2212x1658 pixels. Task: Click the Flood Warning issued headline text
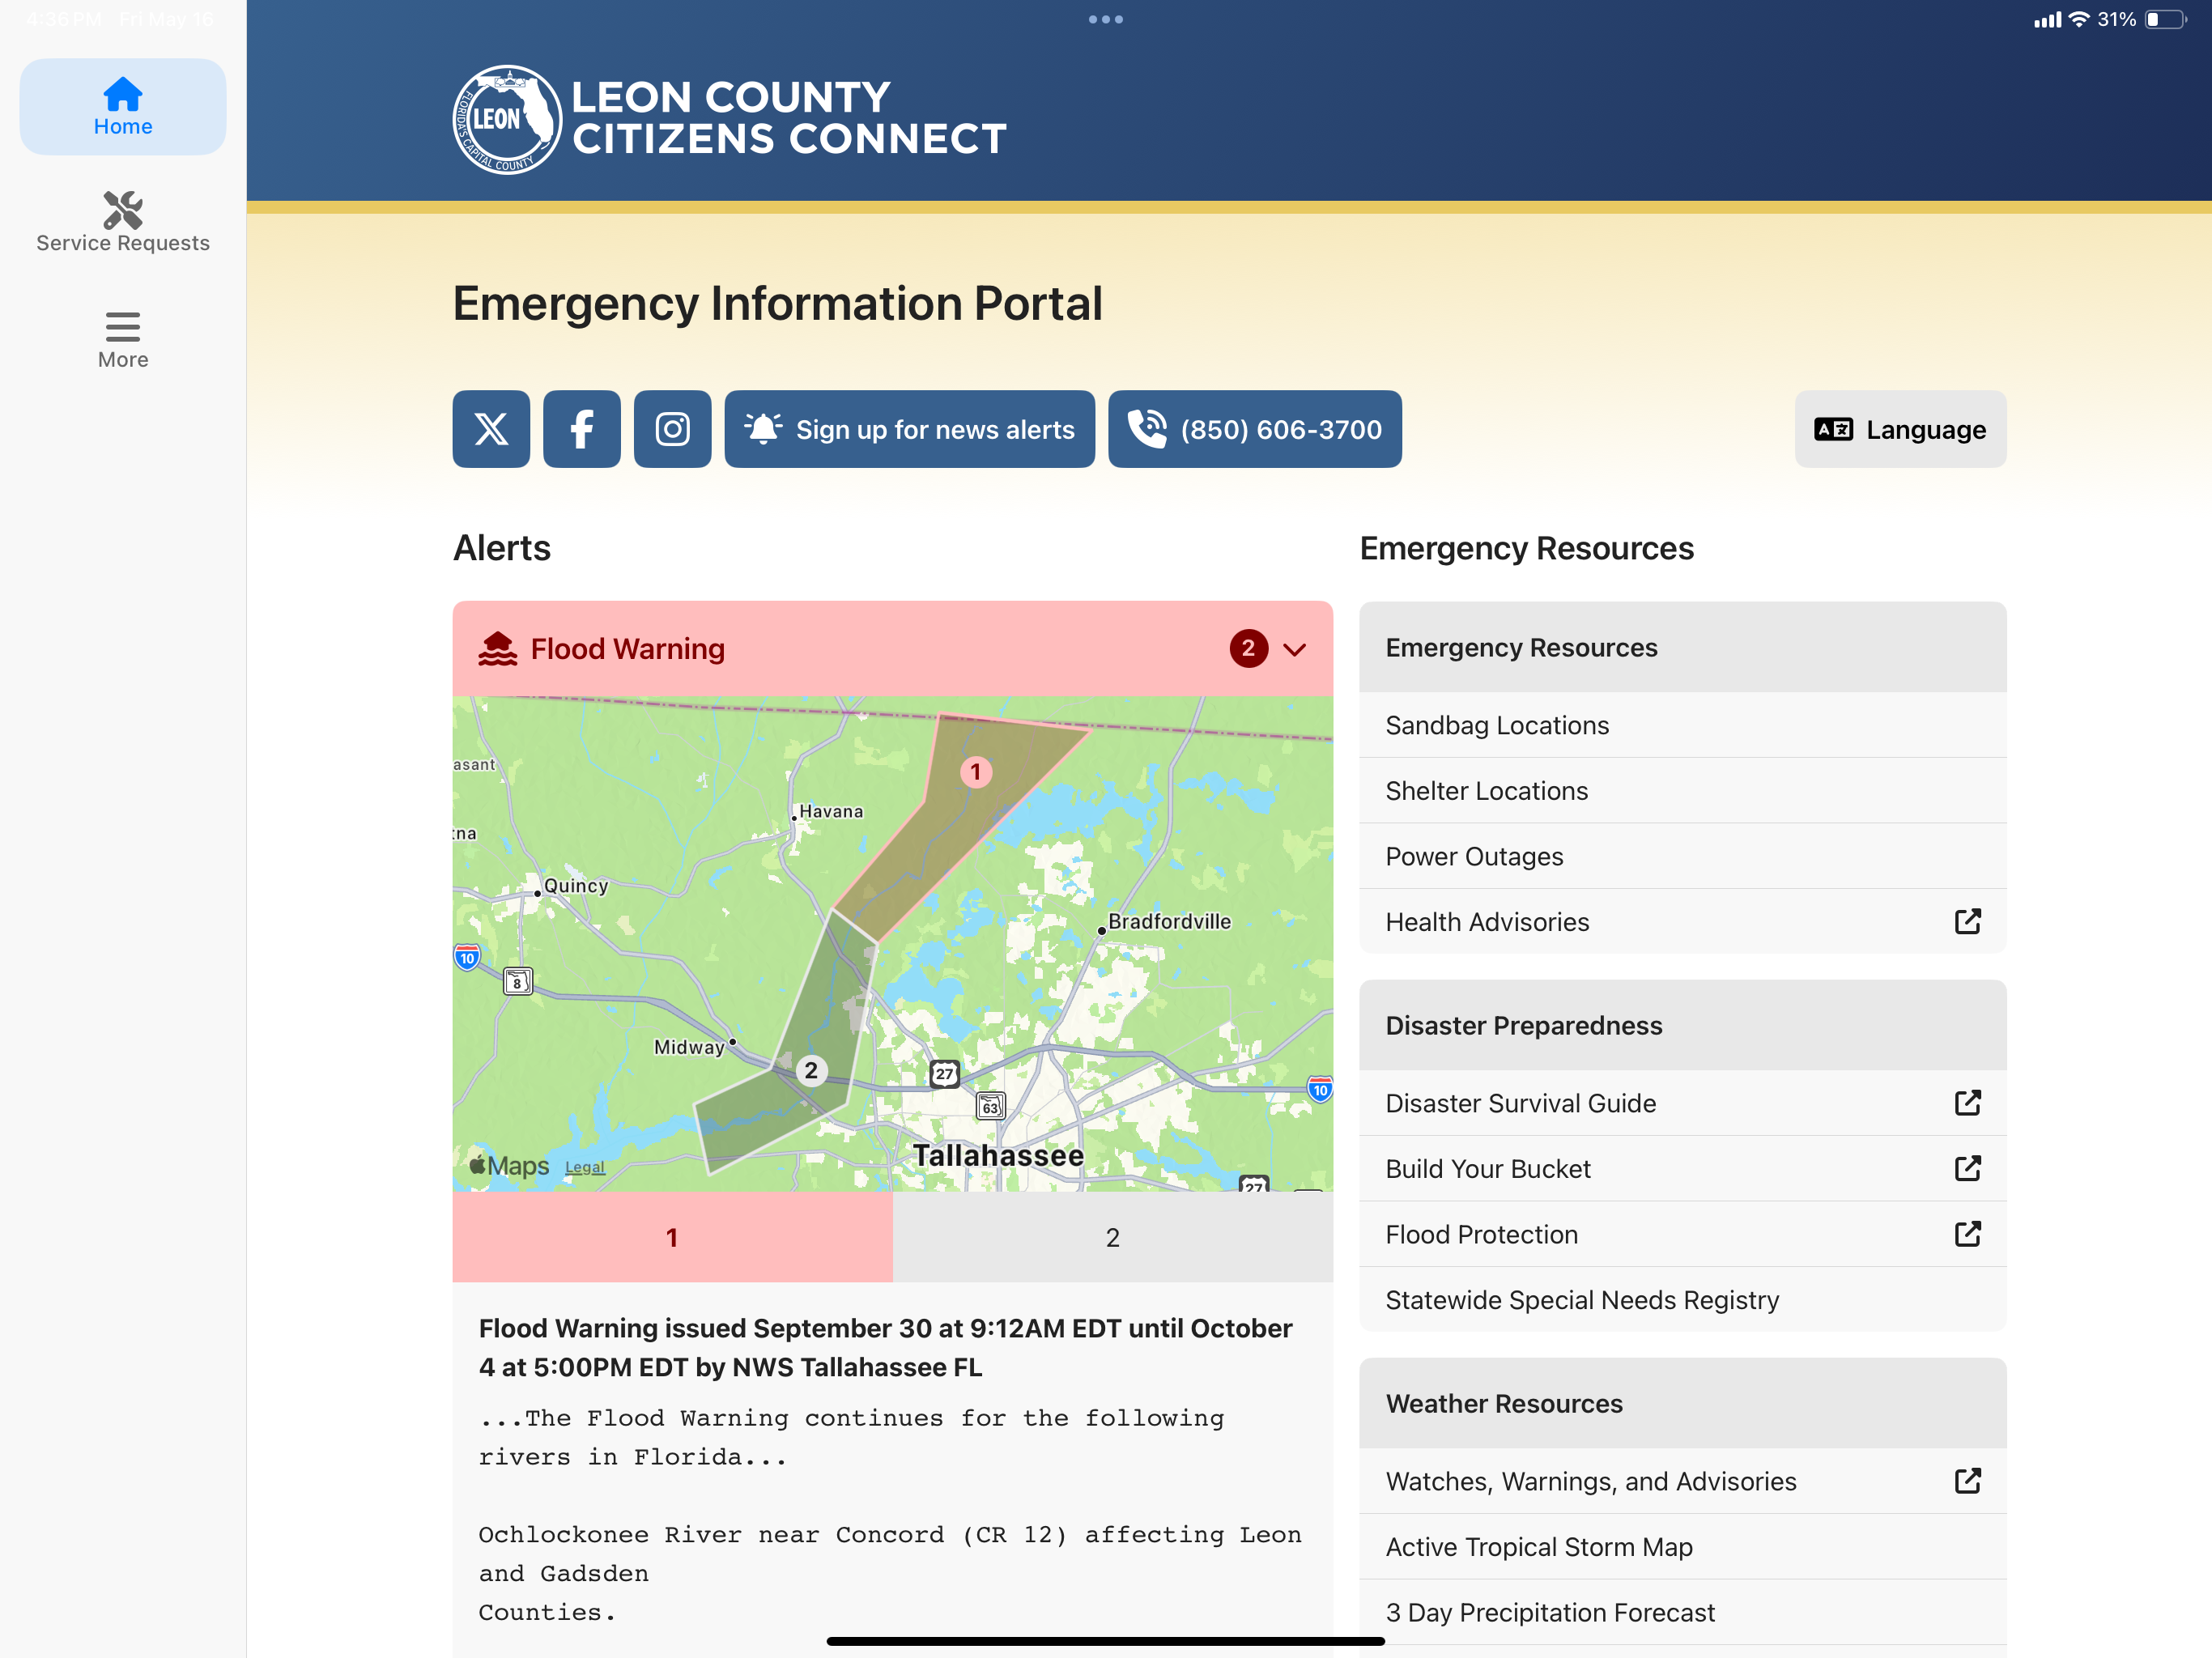885,1347
